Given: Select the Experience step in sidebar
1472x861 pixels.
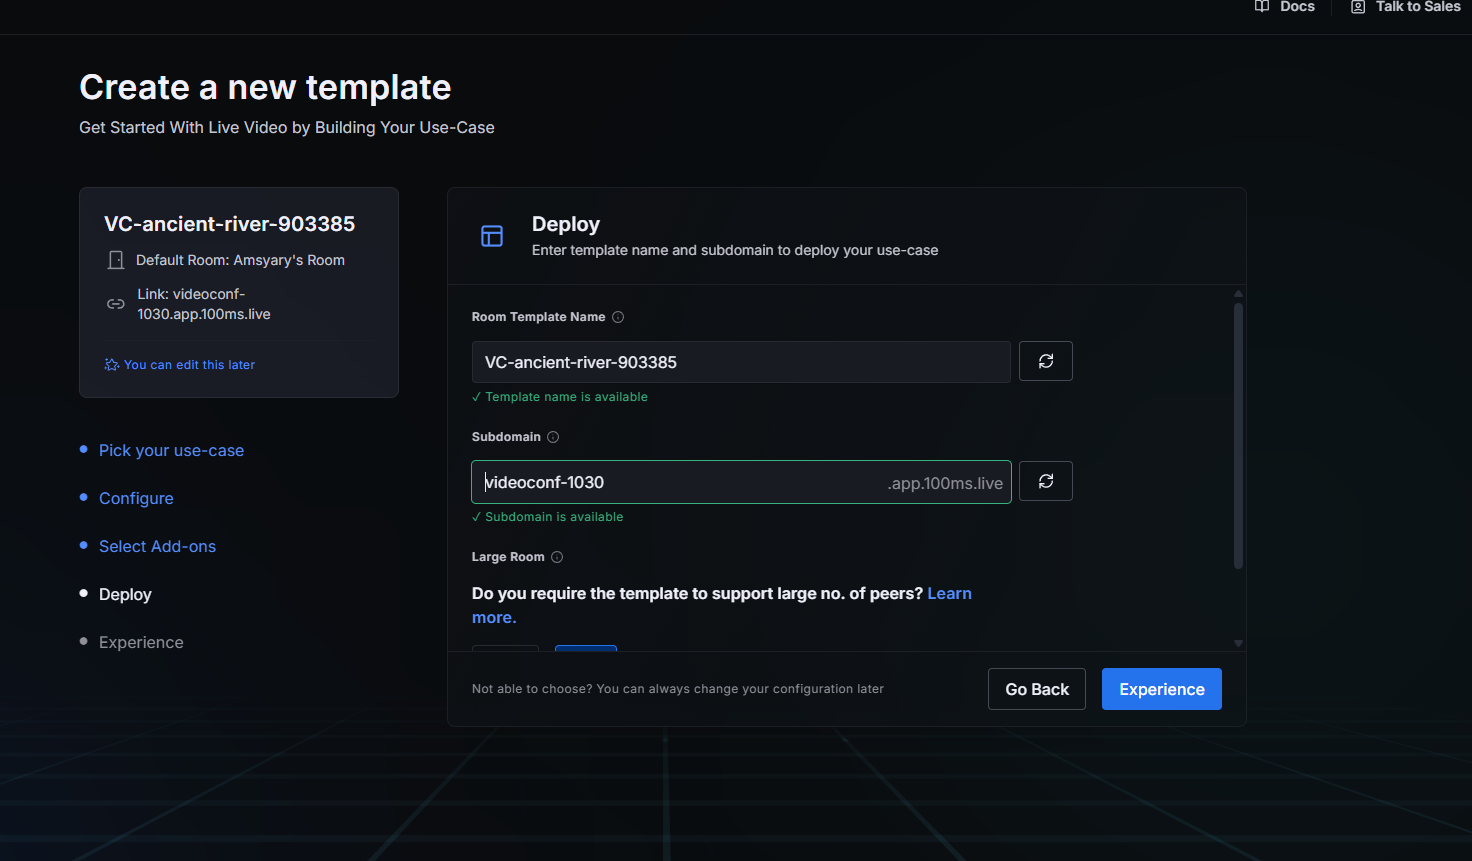Looking at the screenshot, I should [141, 642].
